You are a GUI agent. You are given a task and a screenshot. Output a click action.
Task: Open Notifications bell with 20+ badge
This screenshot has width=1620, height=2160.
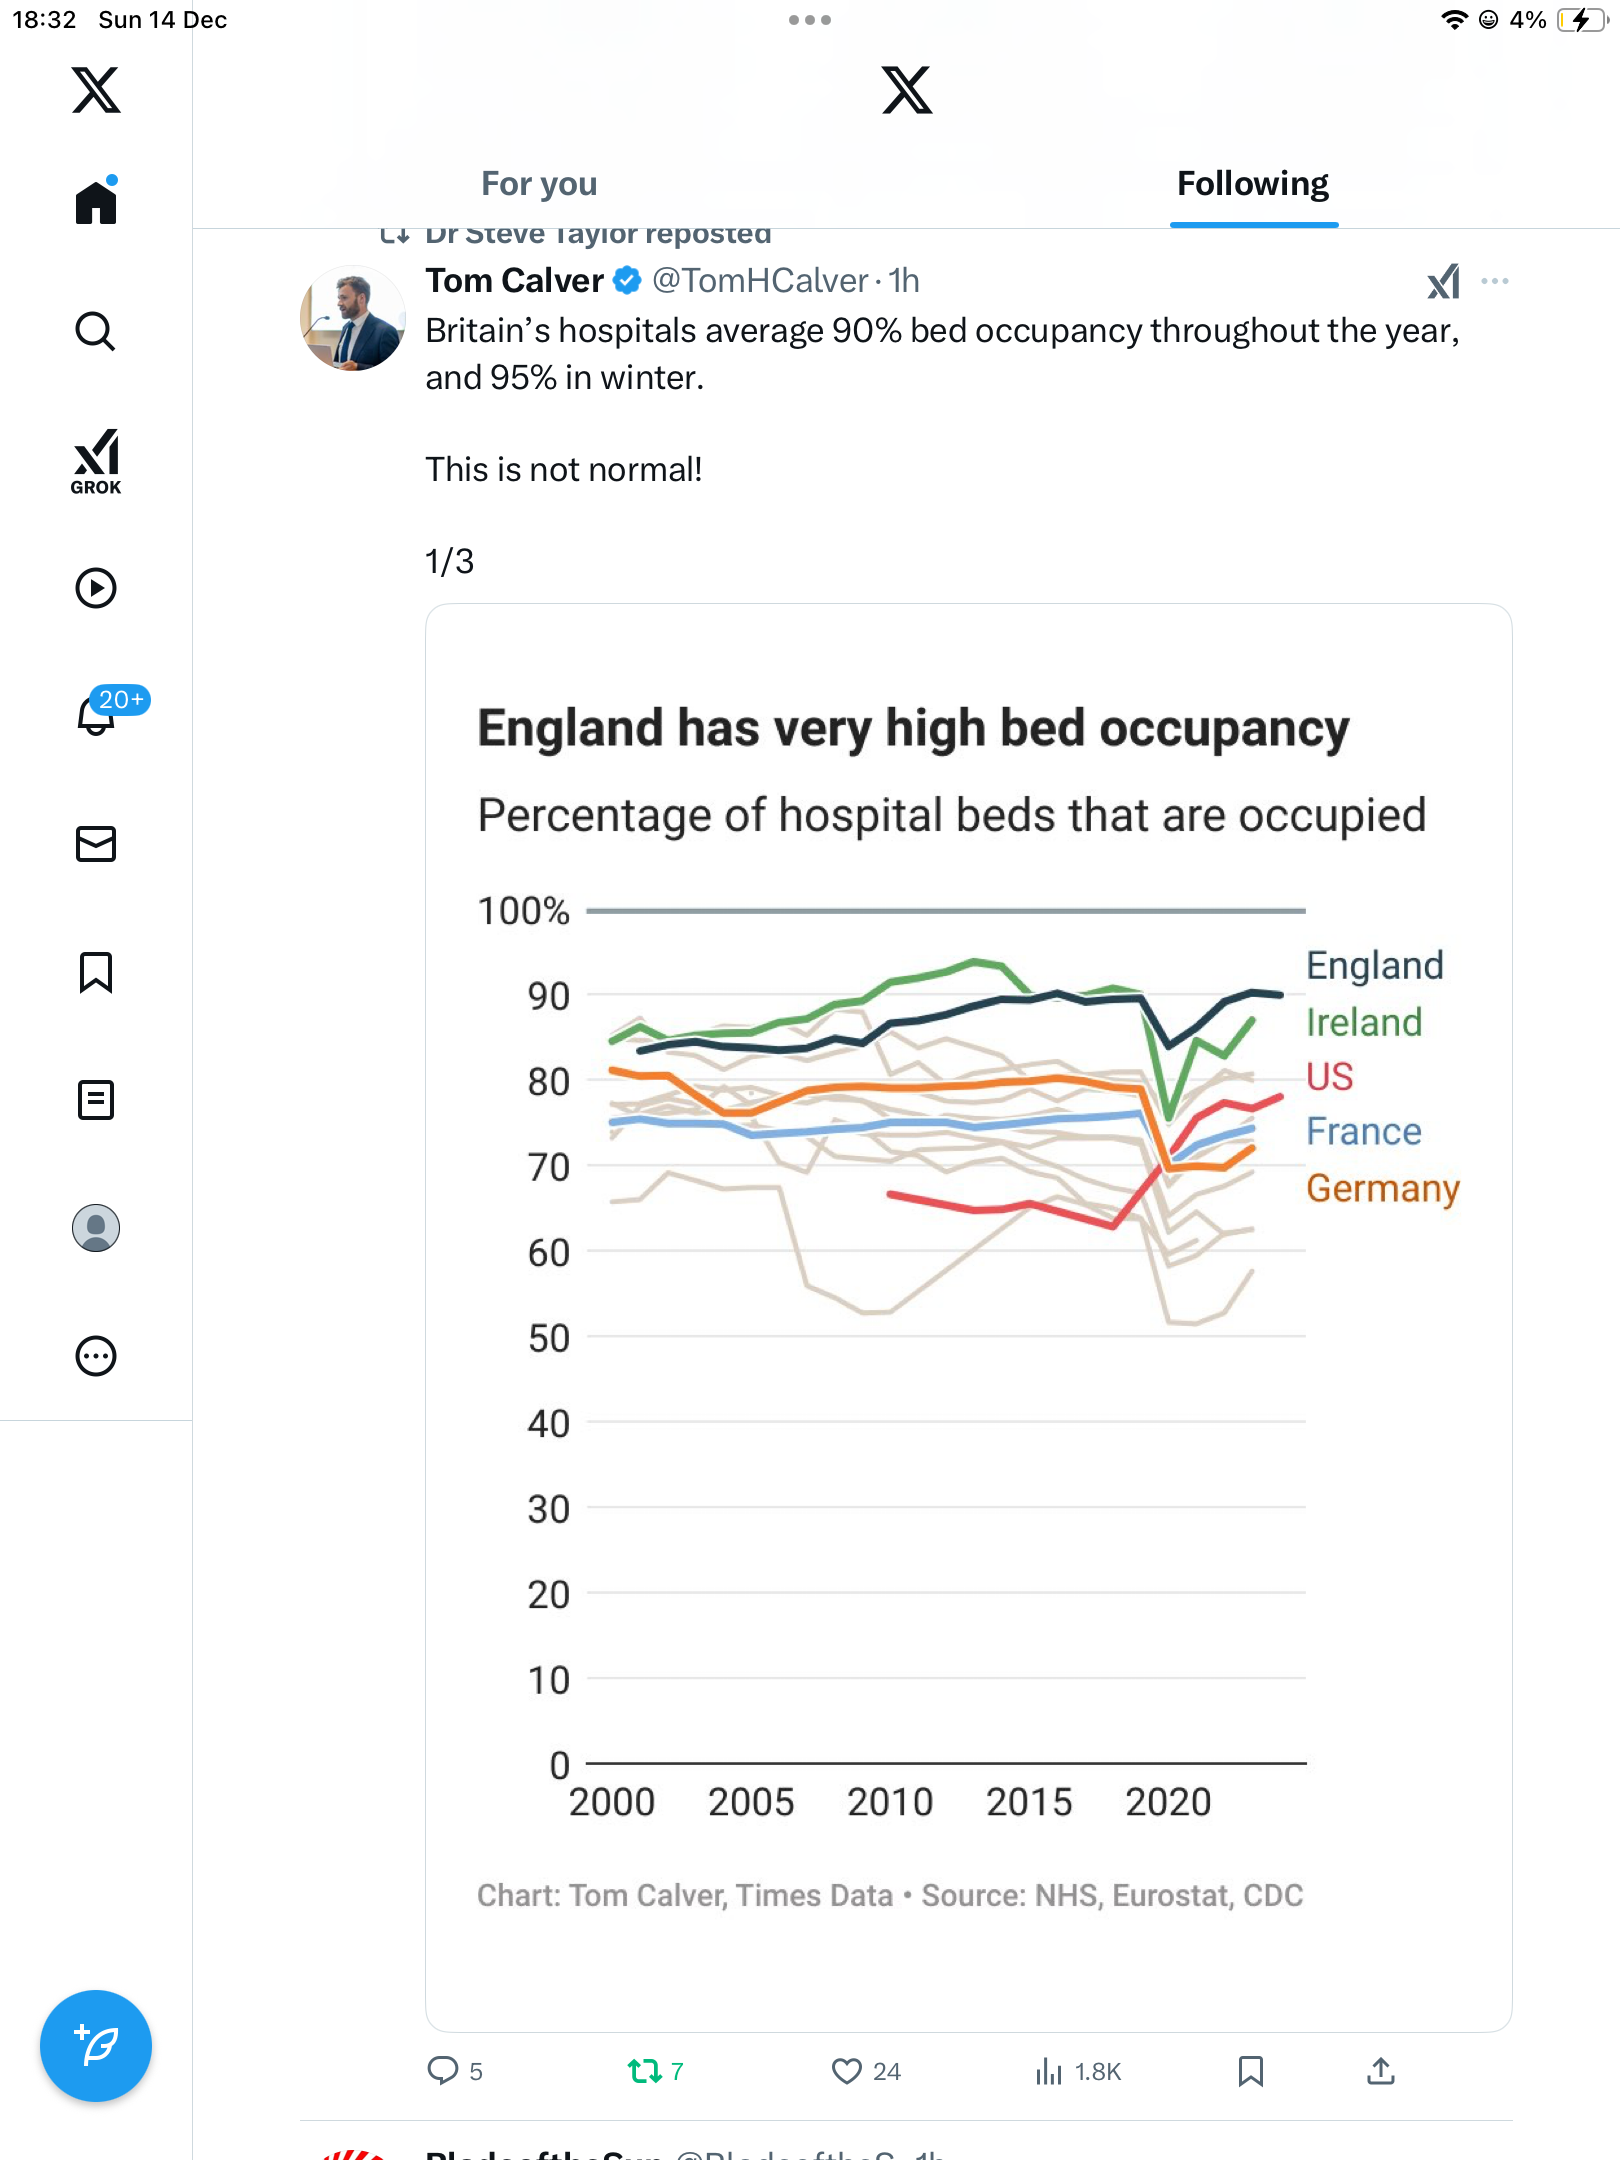click(98, 714)
